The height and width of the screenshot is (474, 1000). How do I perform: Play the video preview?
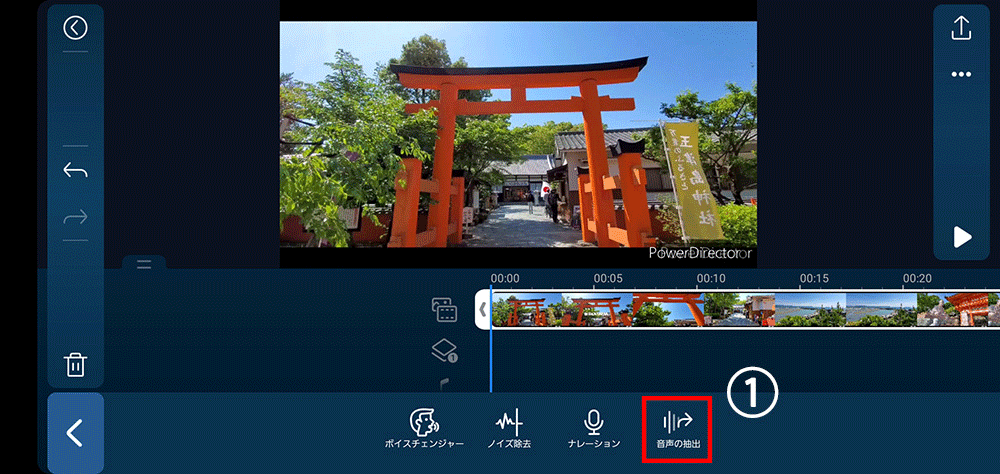(x=962, y=237)
